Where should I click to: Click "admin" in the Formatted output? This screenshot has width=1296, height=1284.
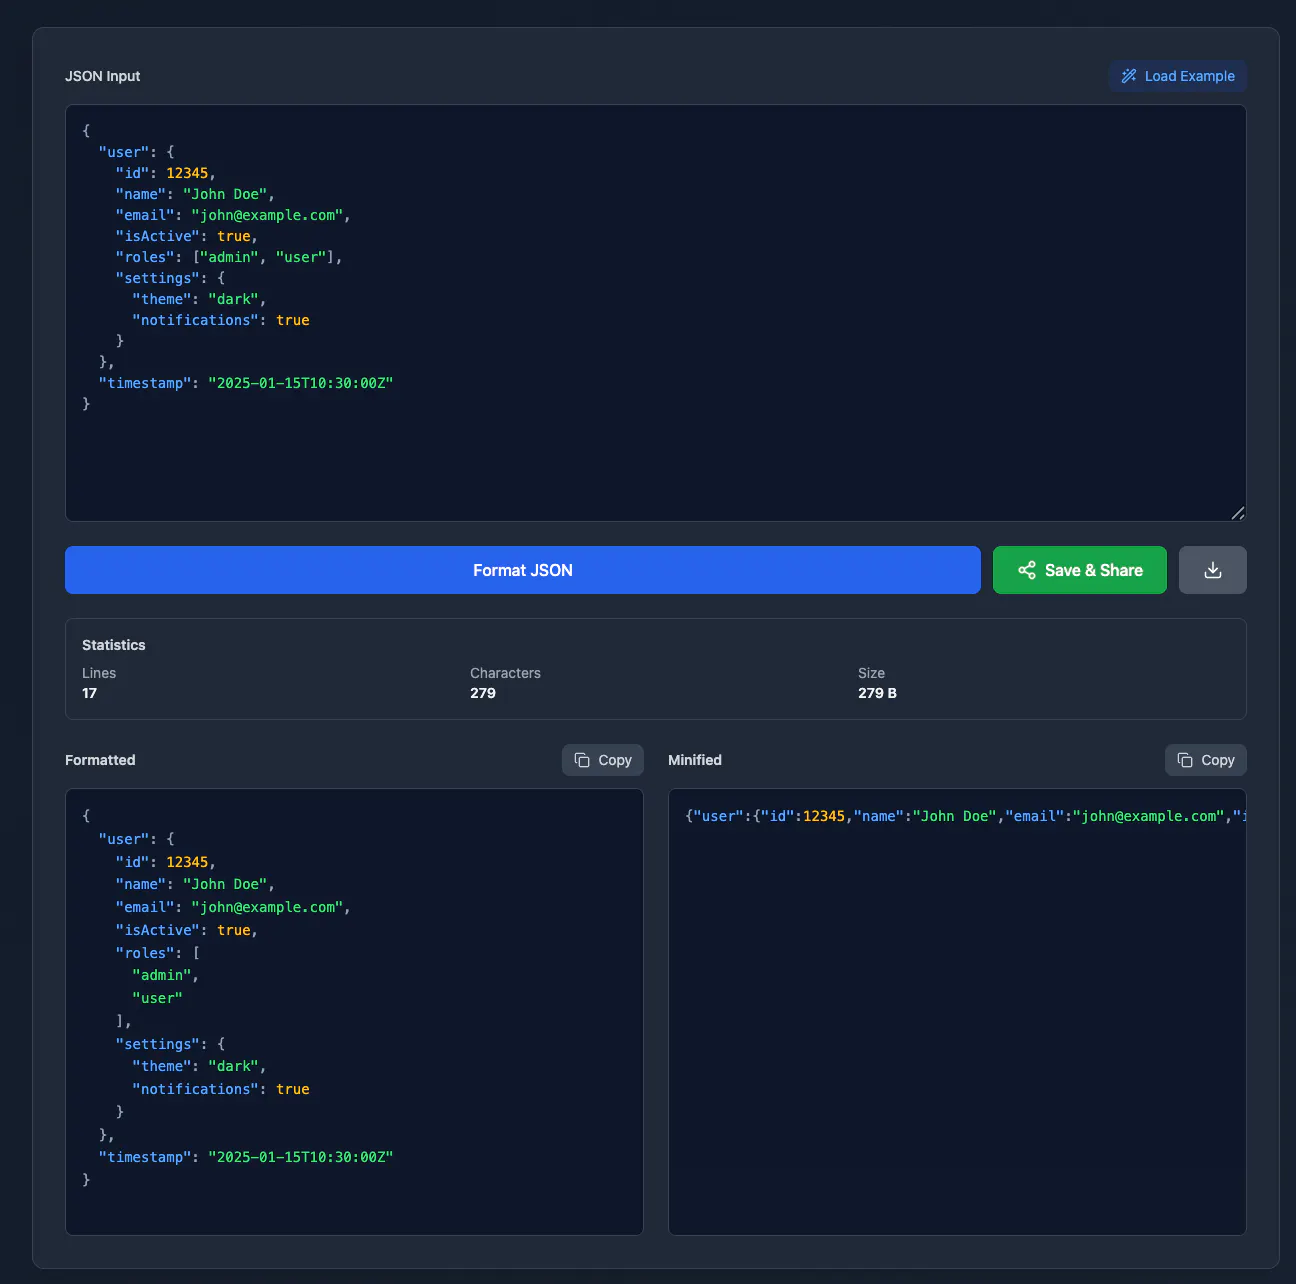click(162, 975)
